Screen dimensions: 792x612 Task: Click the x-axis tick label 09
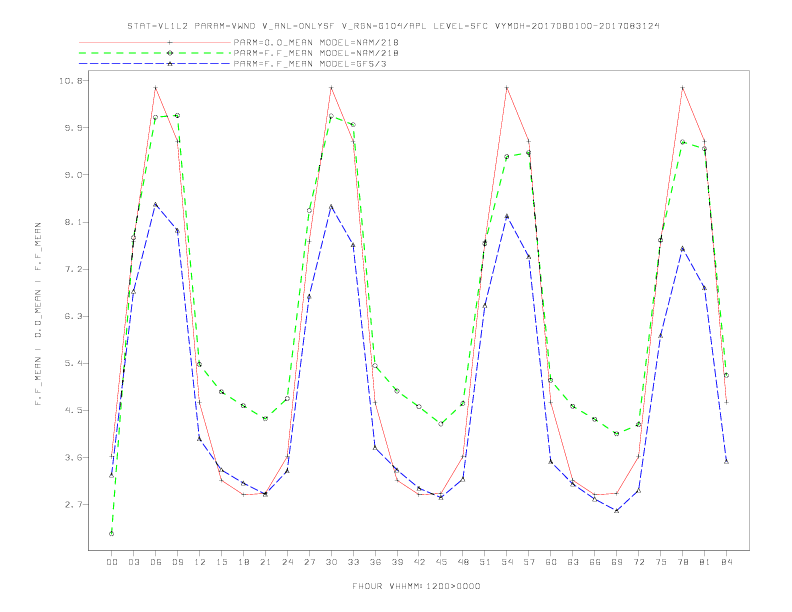[x=177, y=562]
